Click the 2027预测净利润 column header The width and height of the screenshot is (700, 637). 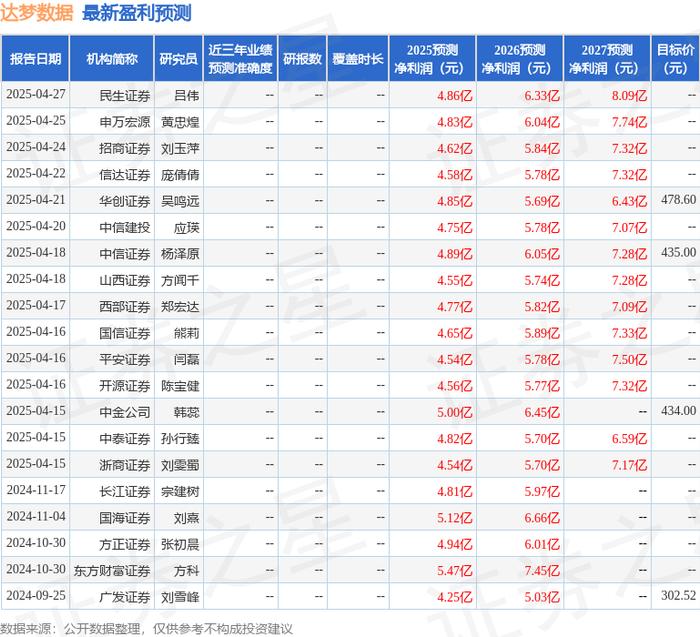click(x=607, y=59)
